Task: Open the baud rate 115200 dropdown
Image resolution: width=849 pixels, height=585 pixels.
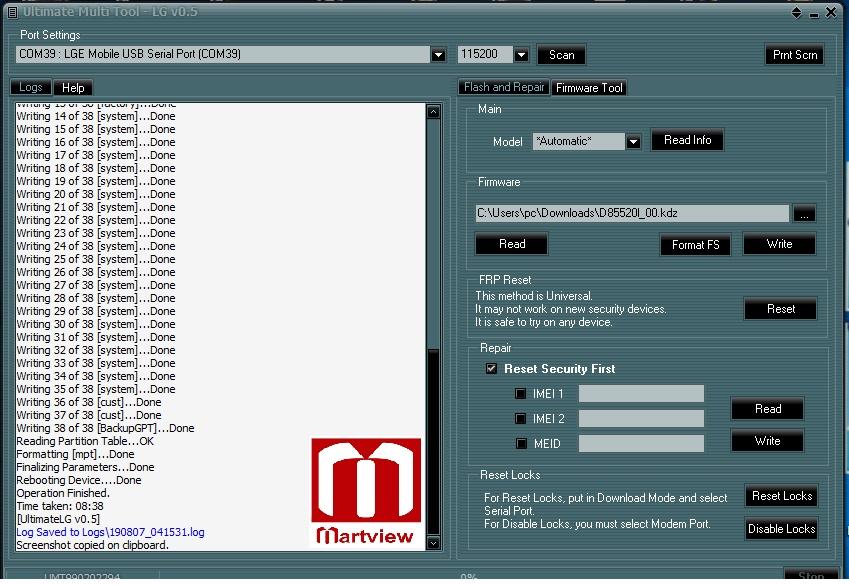Action: point(521,55)
